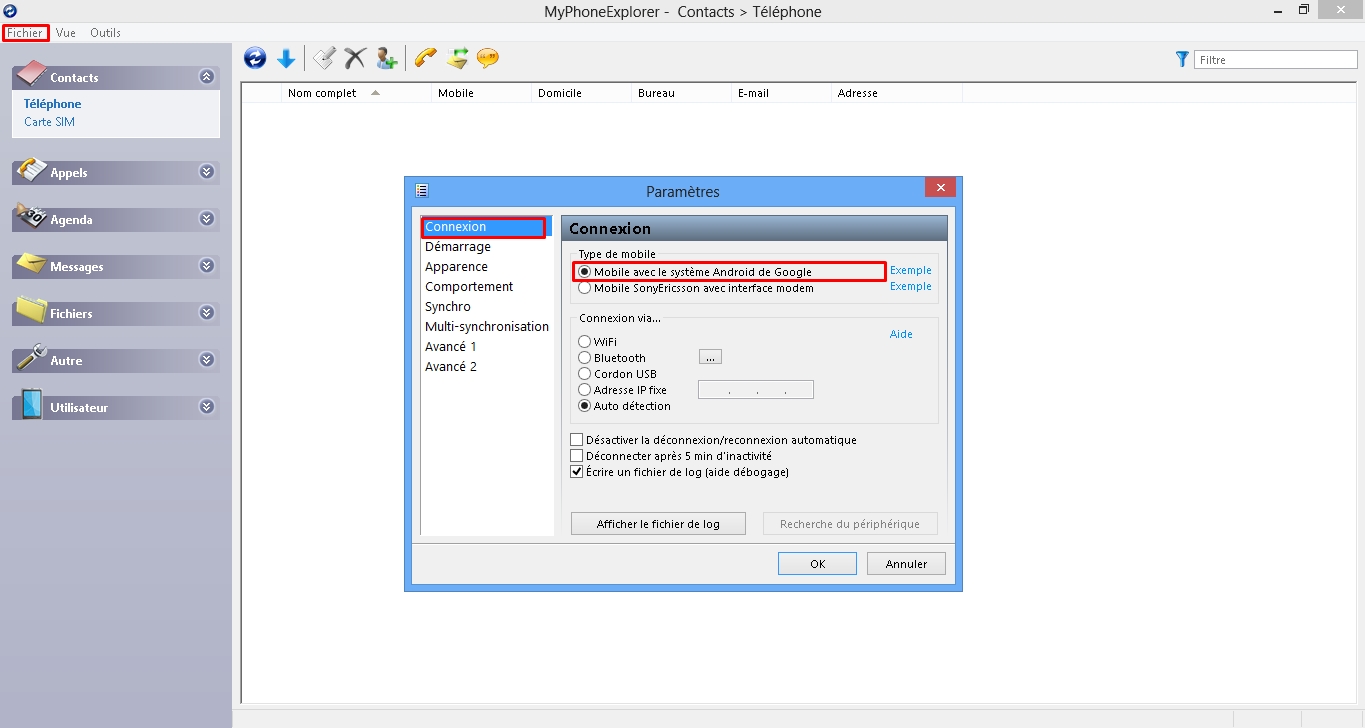The image size is (1365, 728).
Task: Choose Cordon USB connection type
Action: click(x=585, y=374)
